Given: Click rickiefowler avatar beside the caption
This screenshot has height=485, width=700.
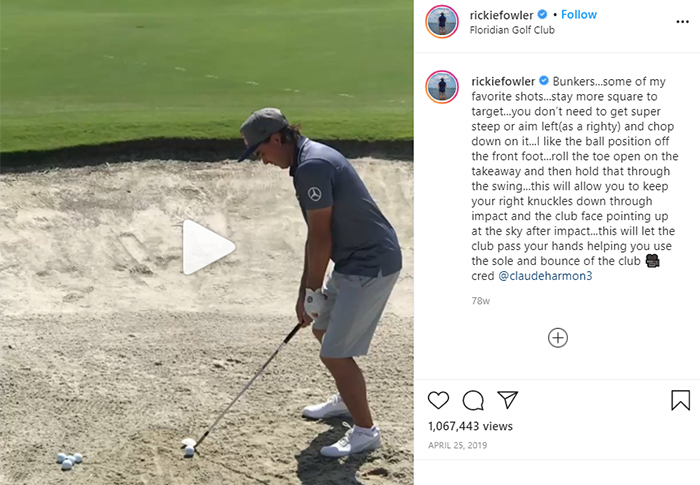Looking at the screenshot, I should [x=442, y=87].
